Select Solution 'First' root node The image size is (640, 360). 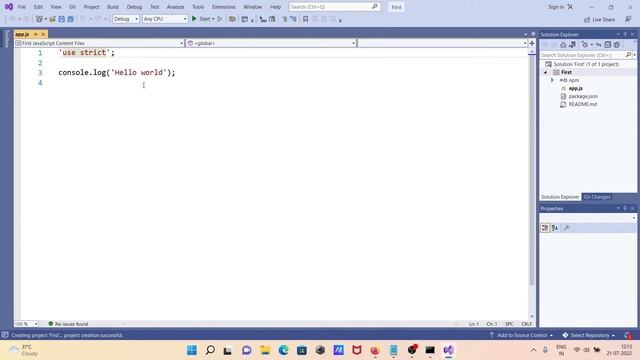586,64
